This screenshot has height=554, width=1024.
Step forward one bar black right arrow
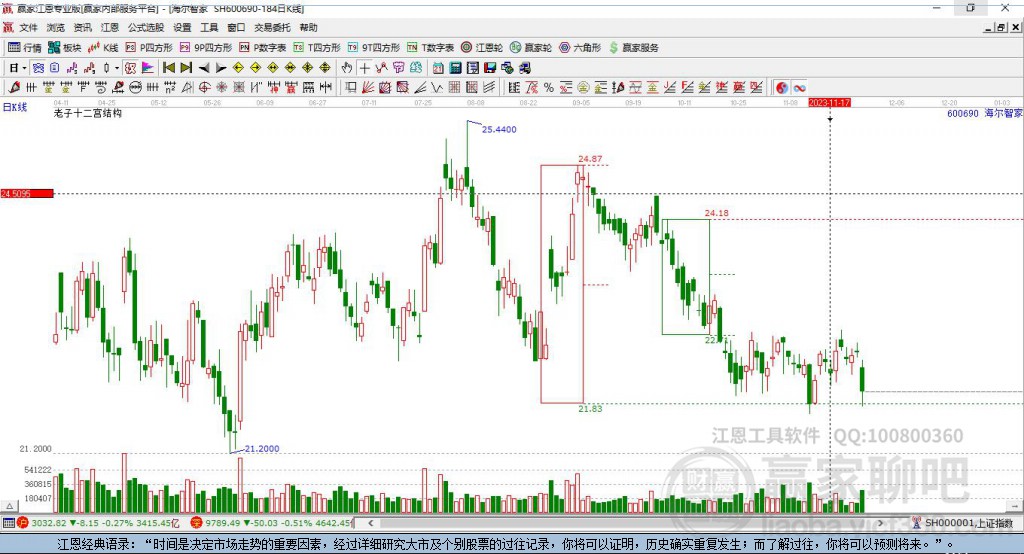click(x=221, y=68)
